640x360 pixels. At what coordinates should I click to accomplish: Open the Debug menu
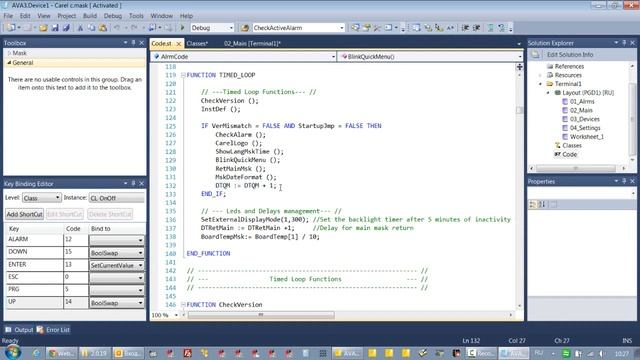(113, 16)
